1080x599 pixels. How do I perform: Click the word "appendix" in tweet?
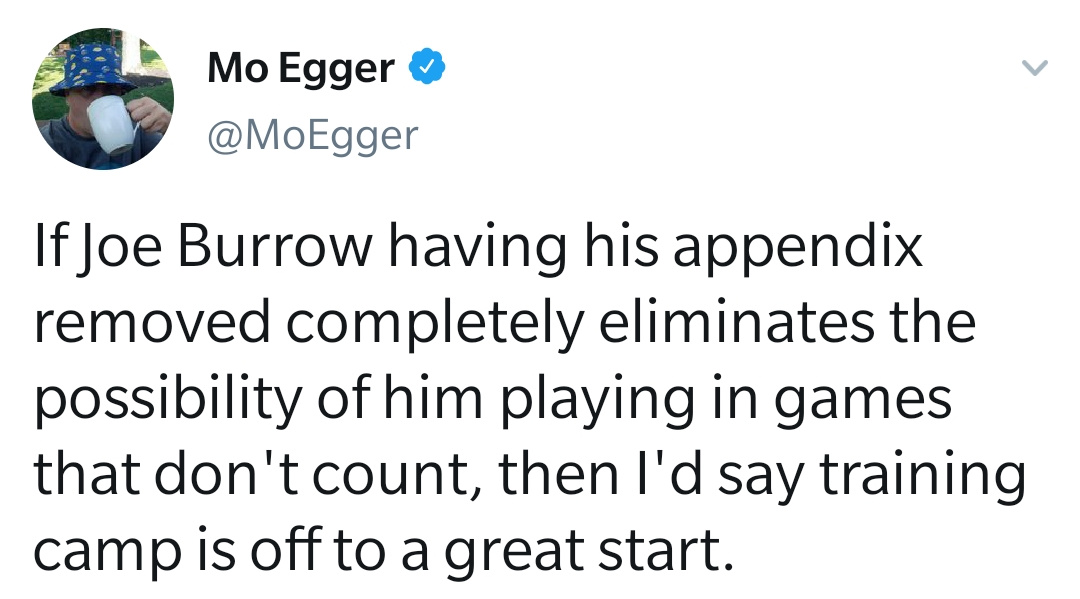(x=798, y=249)
